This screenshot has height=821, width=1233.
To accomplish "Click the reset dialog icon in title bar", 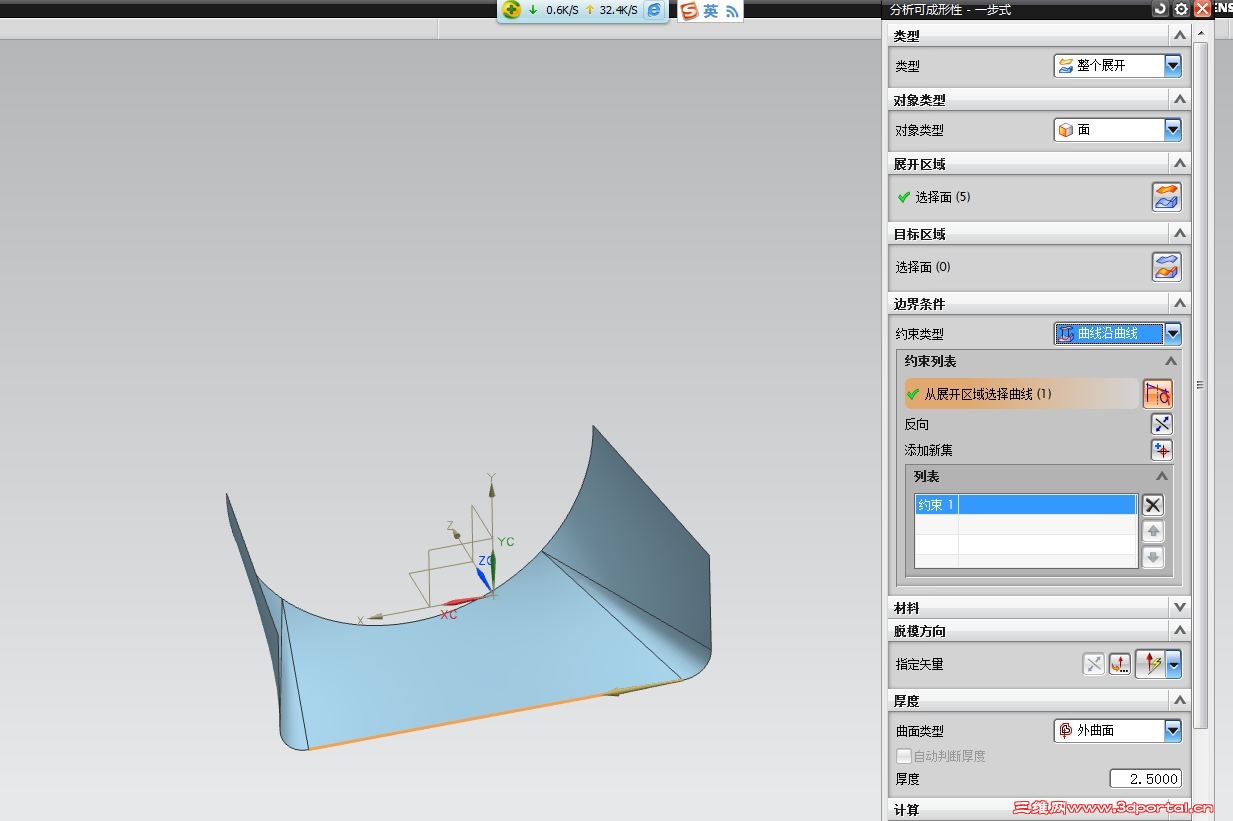I will 1160,9.
